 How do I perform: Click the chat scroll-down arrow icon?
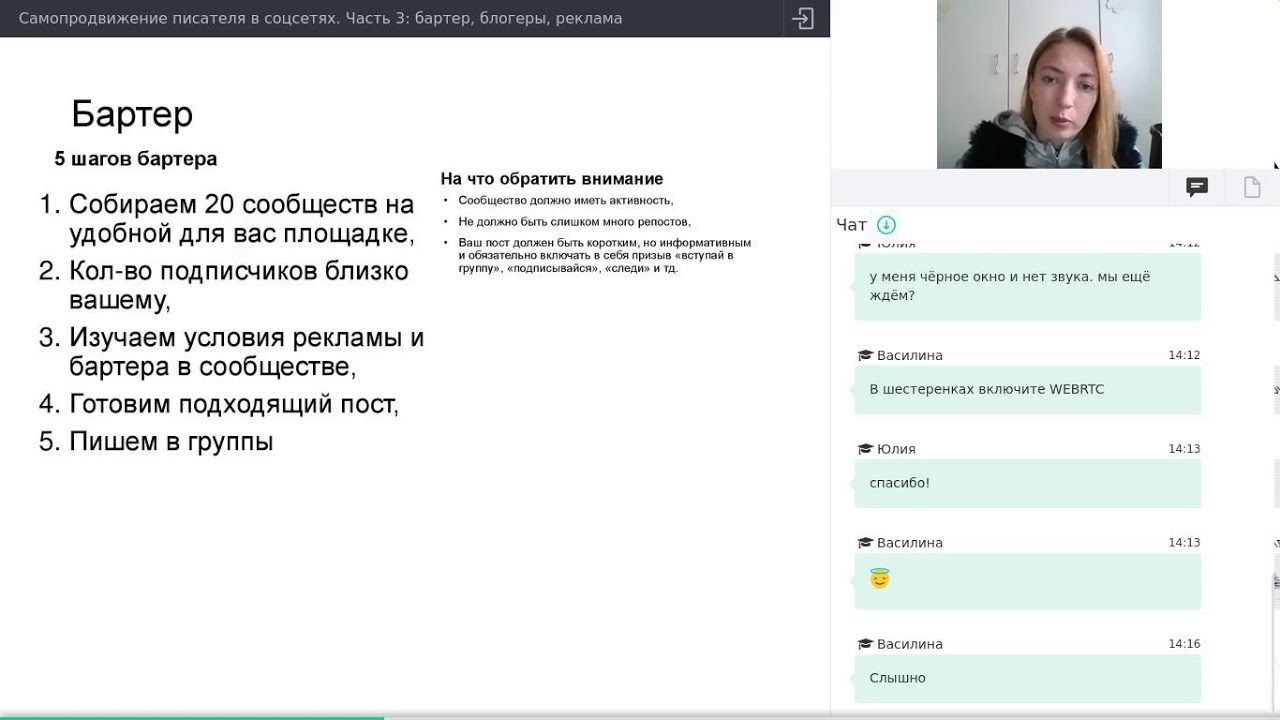886,225
